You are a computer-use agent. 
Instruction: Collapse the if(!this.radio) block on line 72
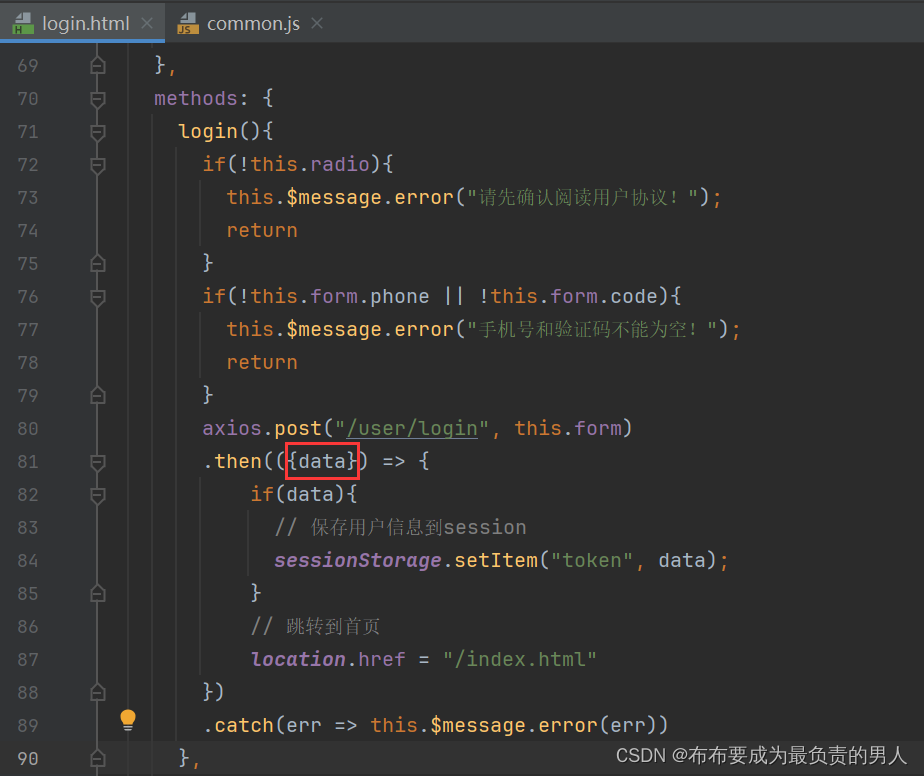coord(97,165)
